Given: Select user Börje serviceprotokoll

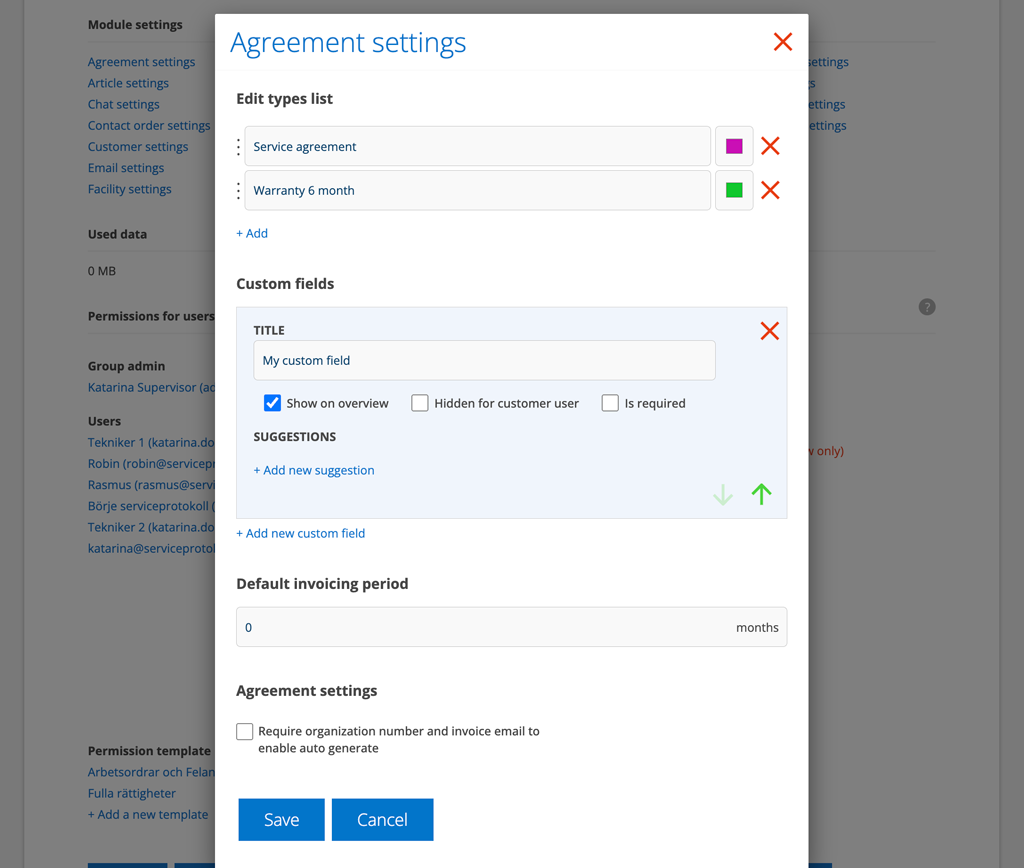Looking at the screenshot, I should (151, 506).
